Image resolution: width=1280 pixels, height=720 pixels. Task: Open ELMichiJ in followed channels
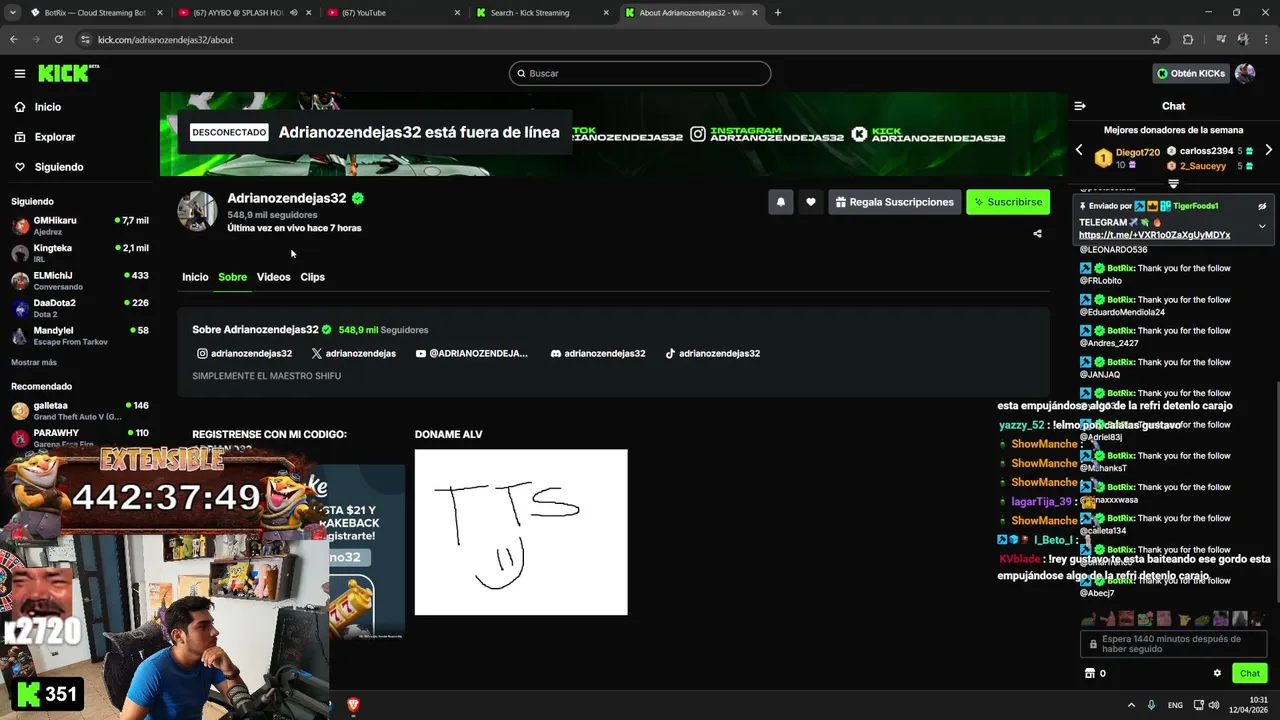click(80, 280)
